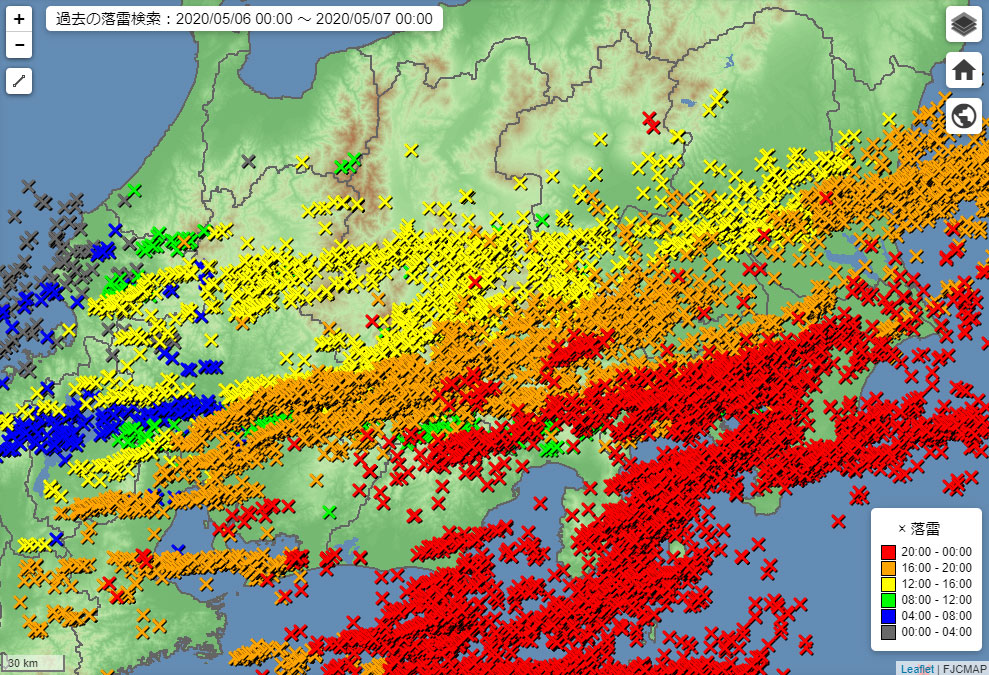Activate the line measurement tool
Image resolution: width=989 pixels, height=675 pixels.
click(x=19, y=82)
